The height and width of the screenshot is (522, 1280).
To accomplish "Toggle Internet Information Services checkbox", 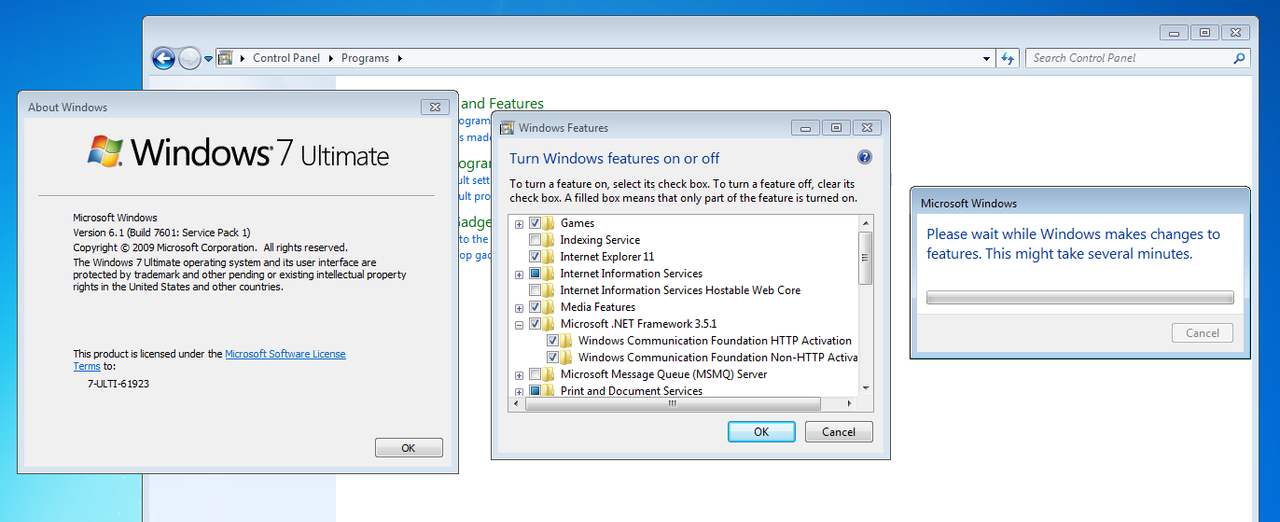I will tap(535, 274).
